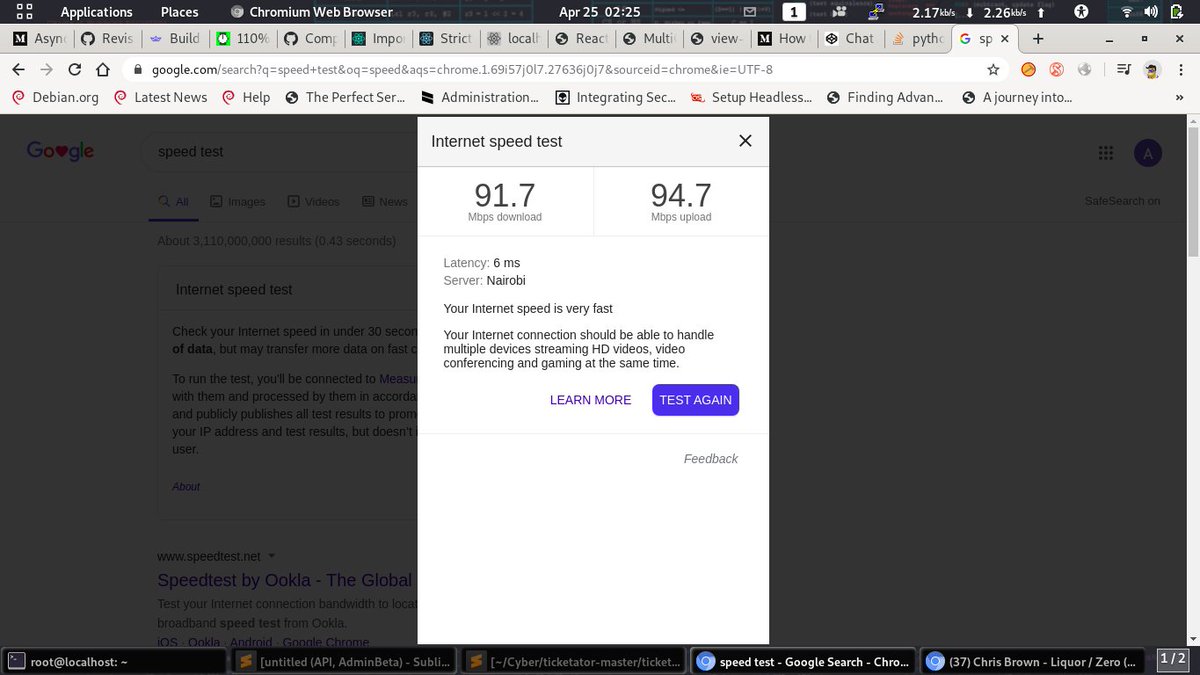Open the Google apps grid icon
This screenshot has height=675, width=1200.
click(x=1106, y=153)
